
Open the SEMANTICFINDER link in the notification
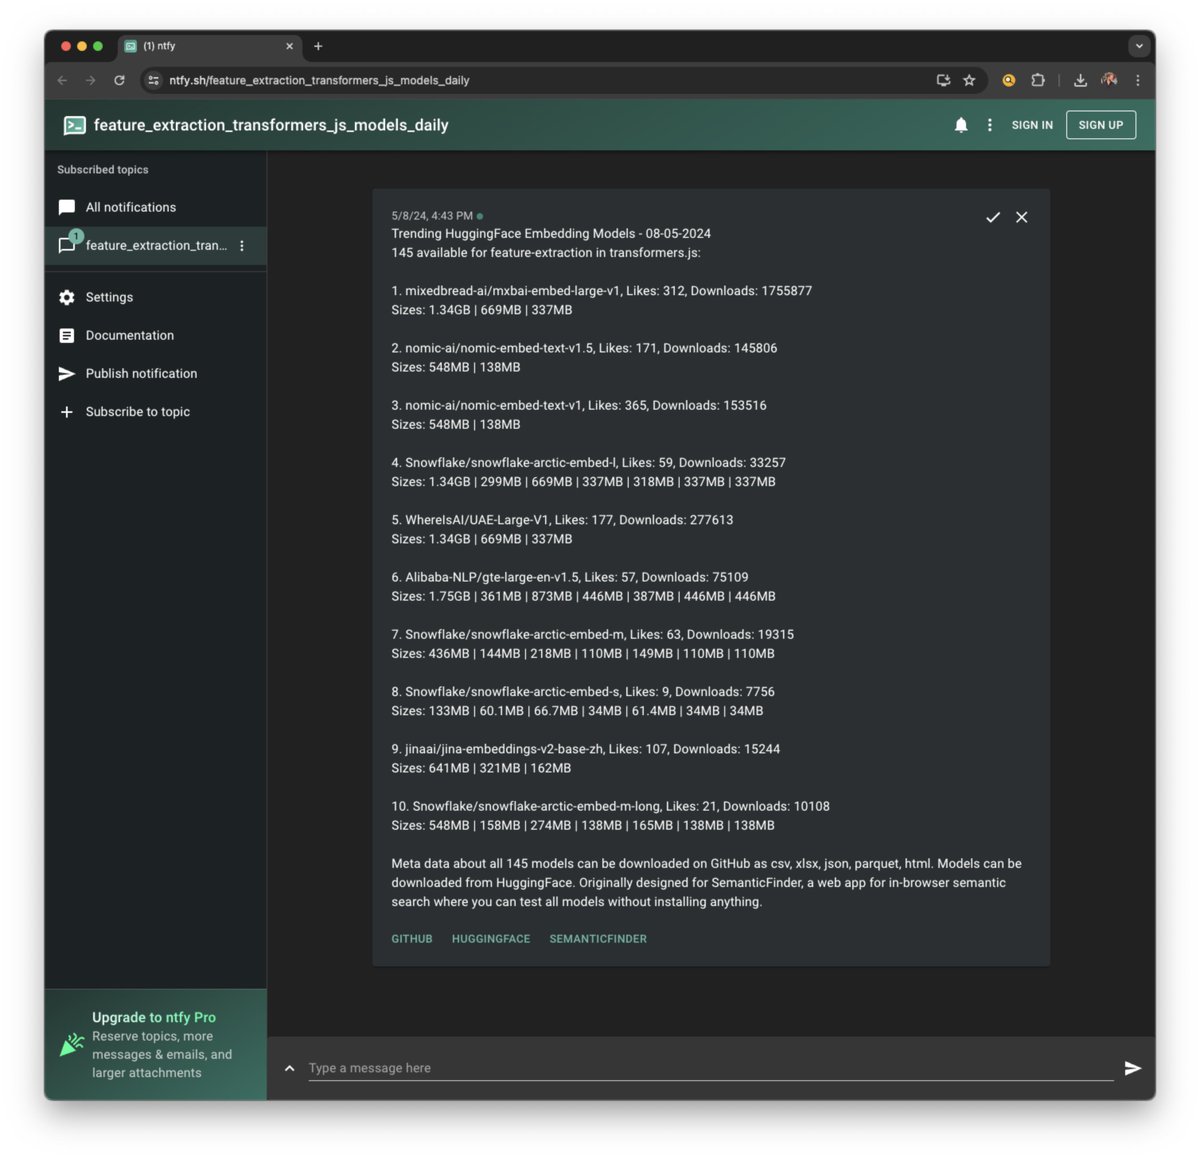598,939
